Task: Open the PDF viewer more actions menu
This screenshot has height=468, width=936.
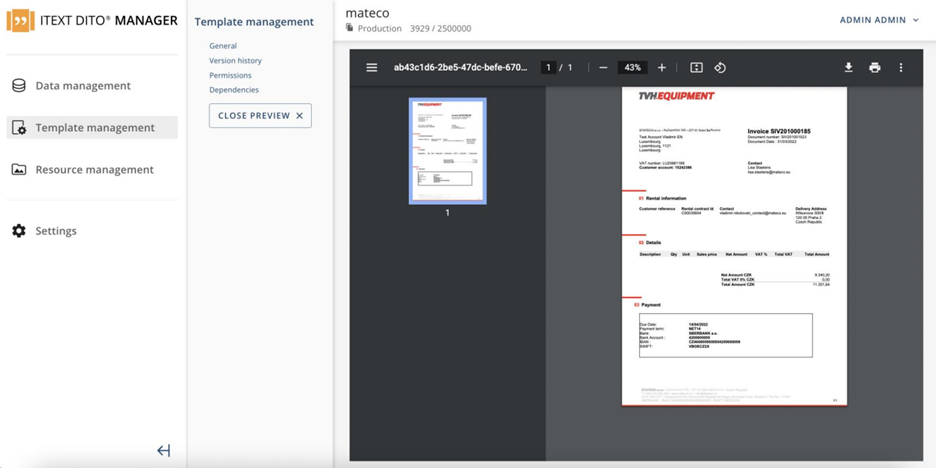Action: point(901,68)
